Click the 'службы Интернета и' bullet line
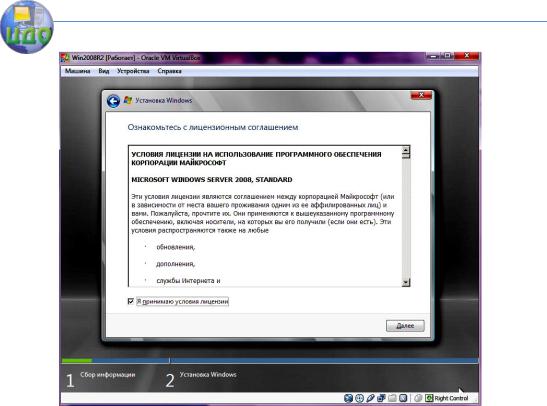The width and height of the screenshot is (547, 406). point(188,281)
